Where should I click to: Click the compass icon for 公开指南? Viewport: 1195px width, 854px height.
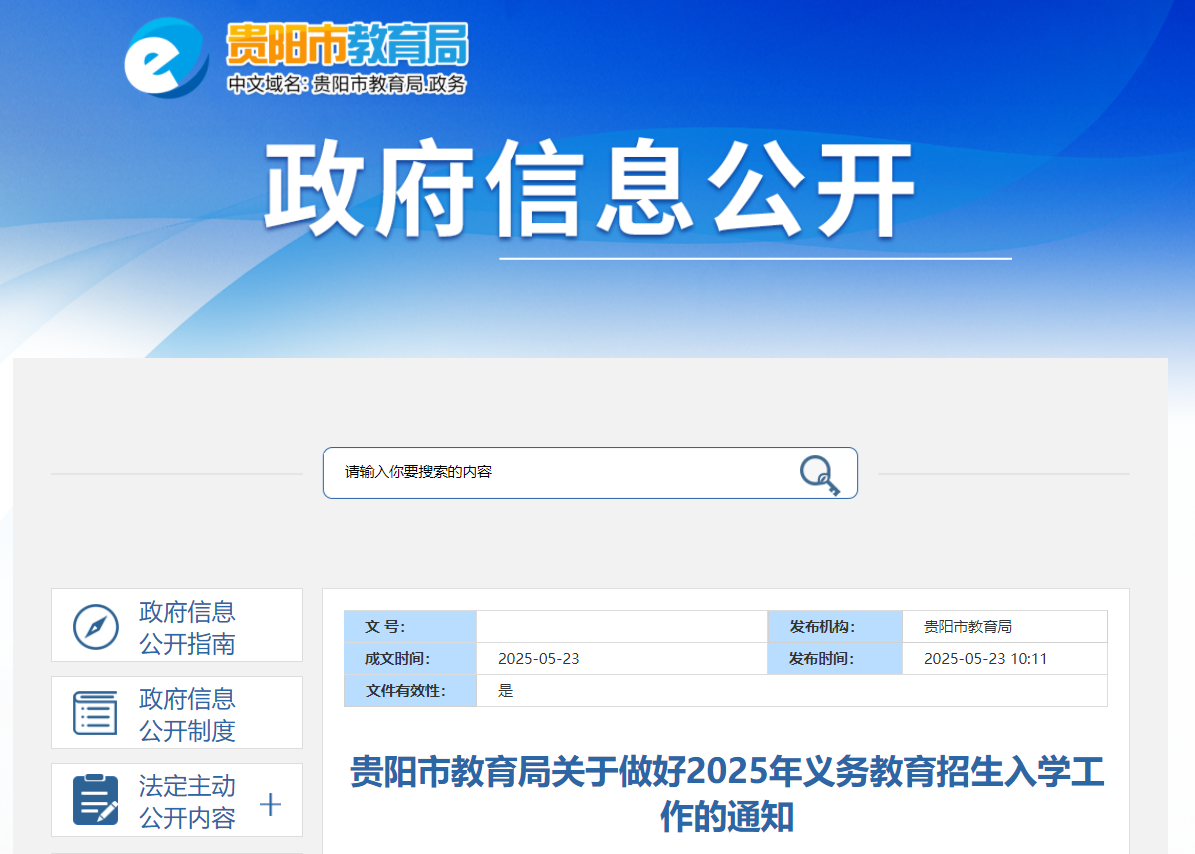pyautogui.click(x=96, y=627)
